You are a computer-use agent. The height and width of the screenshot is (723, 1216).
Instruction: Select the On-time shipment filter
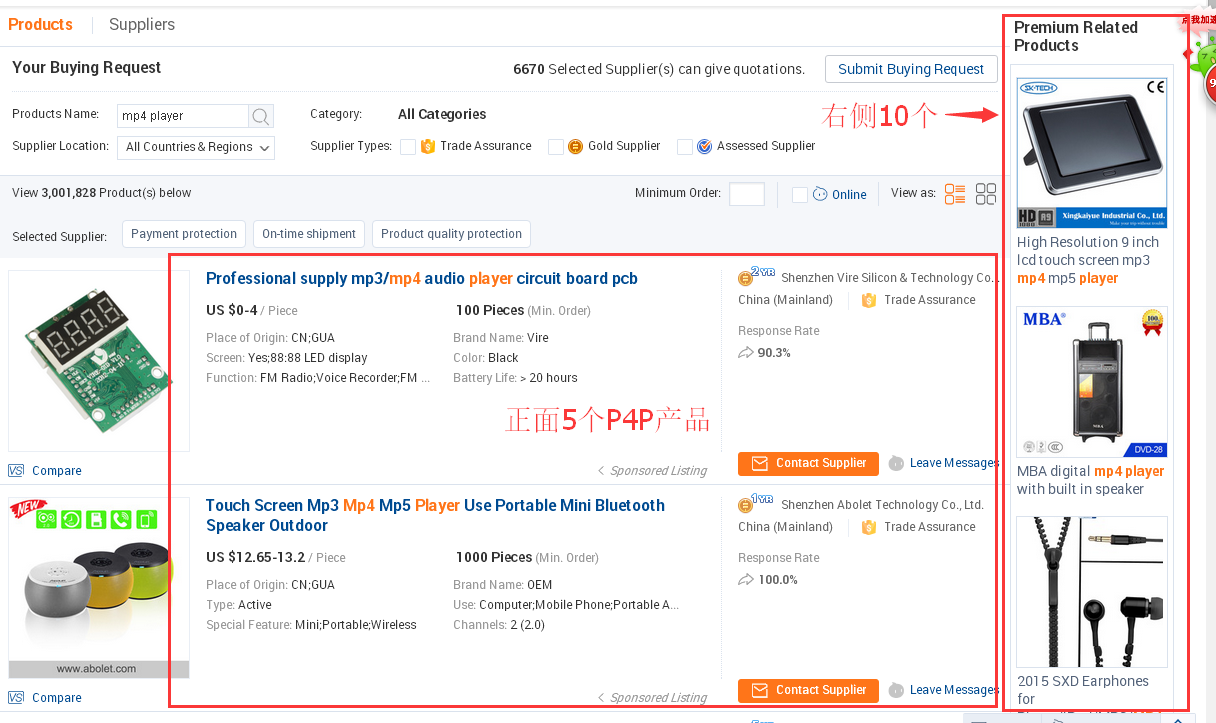coord(309,234)
